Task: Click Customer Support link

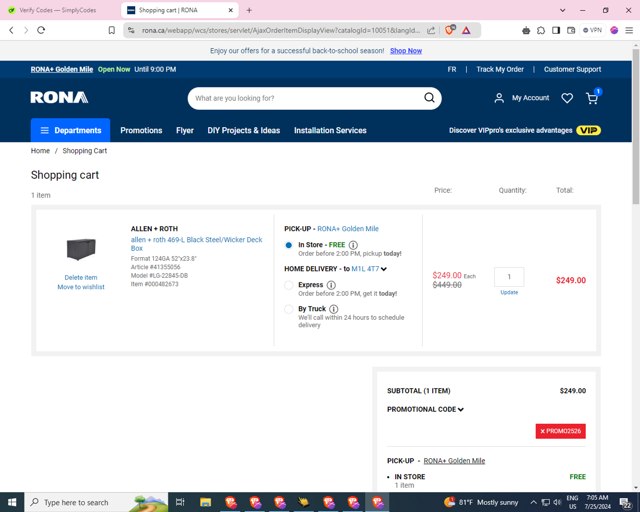Action: pyautogui.click(x=572, y=69)
